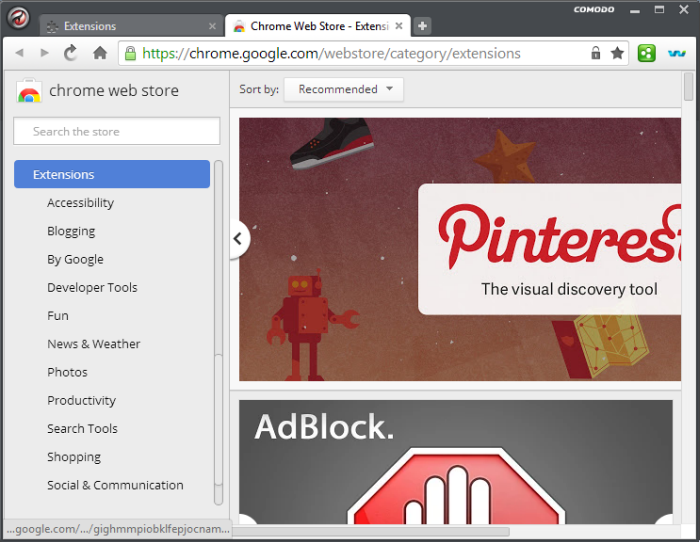
Task: Open the Shopping category
Action: pyautogui.click(x=74, y=457)
